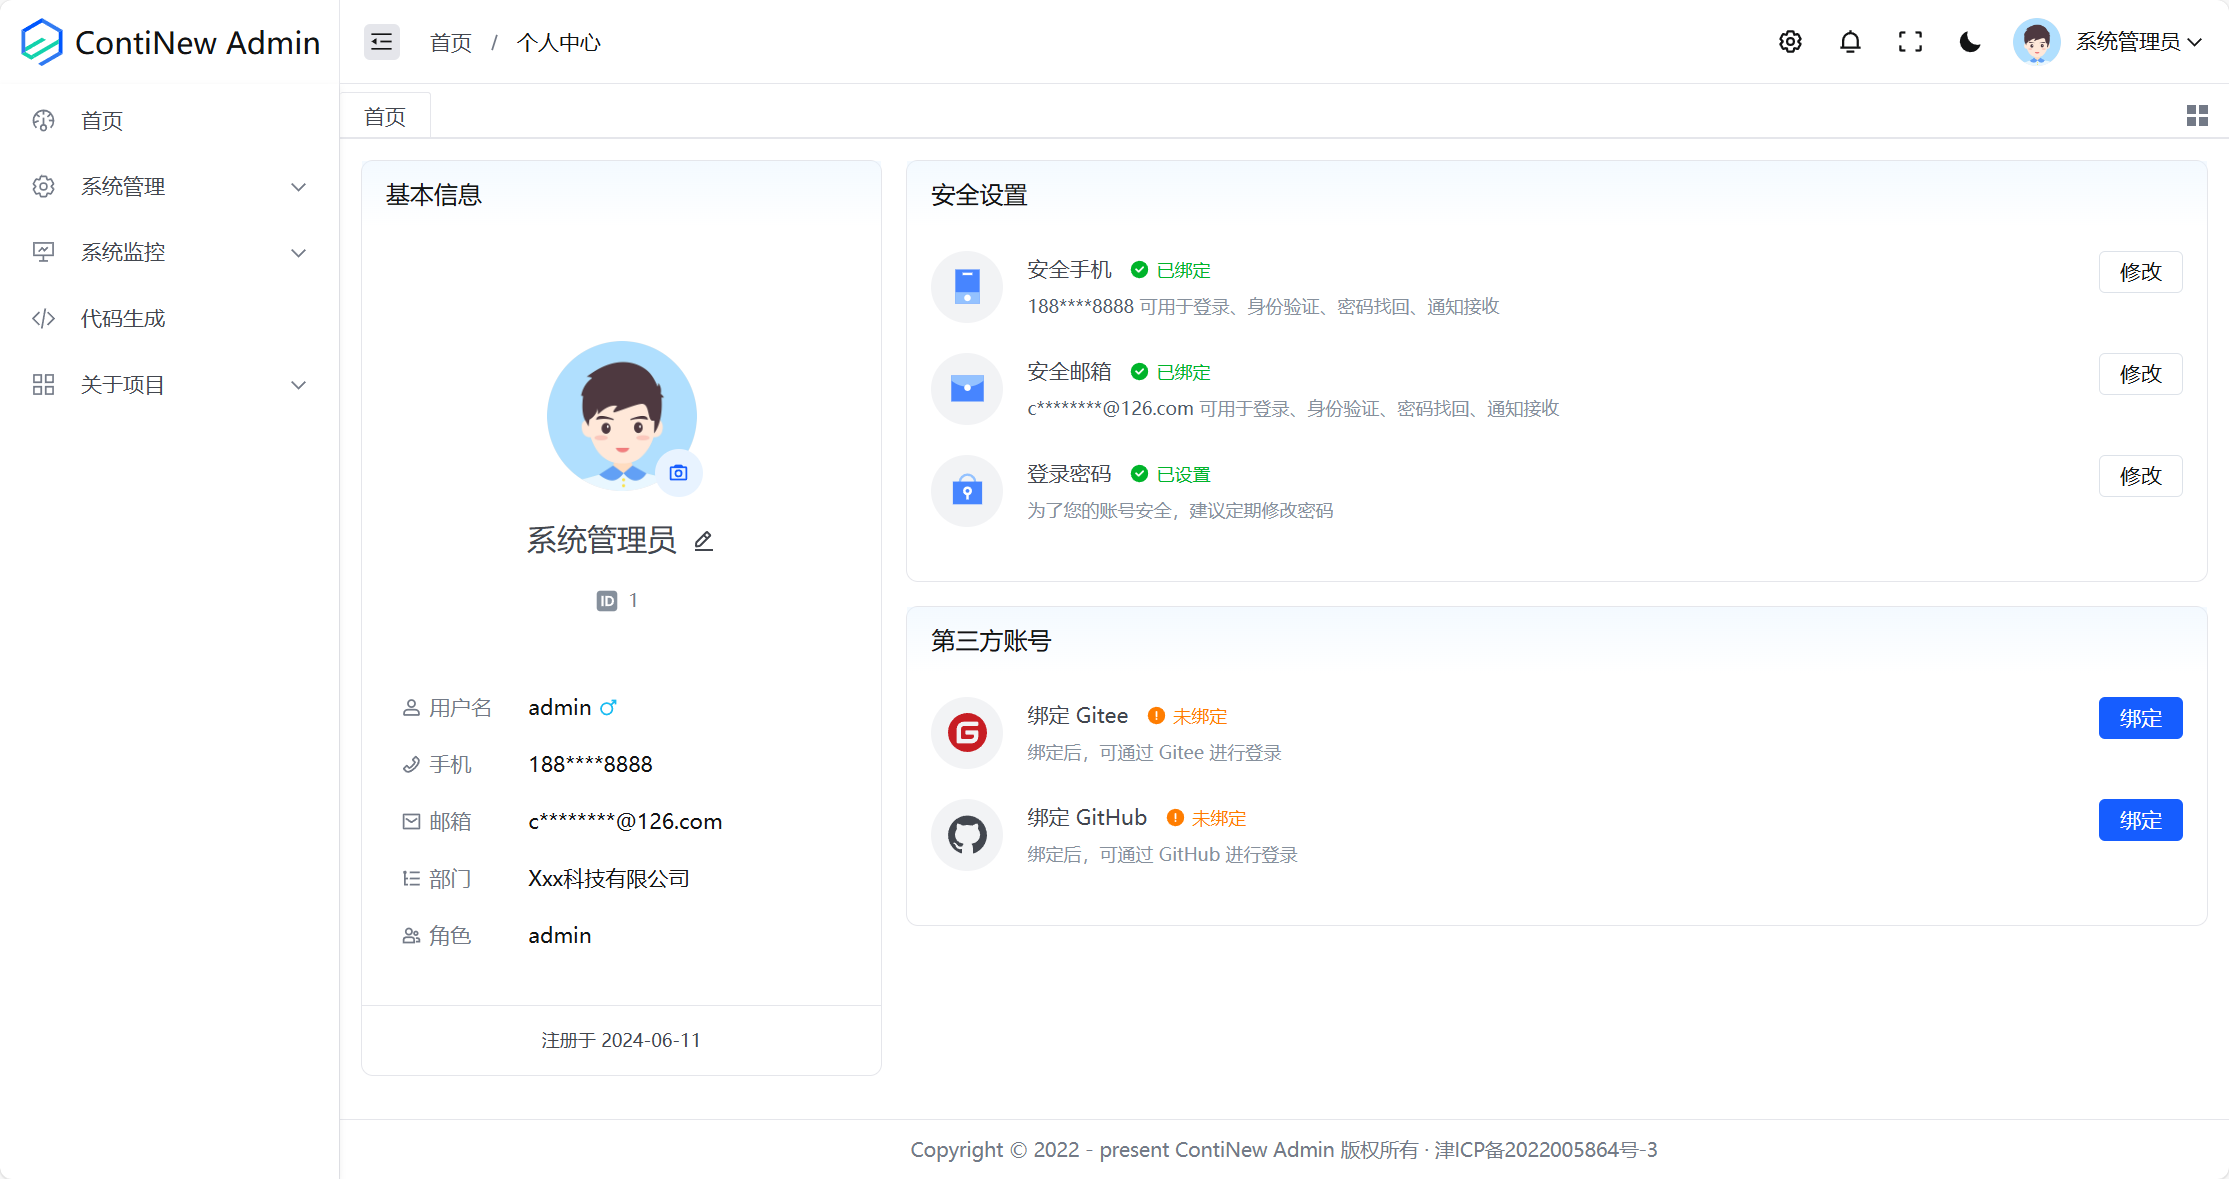Click the Gitee icon in 第三方账号

coord(966,733)
